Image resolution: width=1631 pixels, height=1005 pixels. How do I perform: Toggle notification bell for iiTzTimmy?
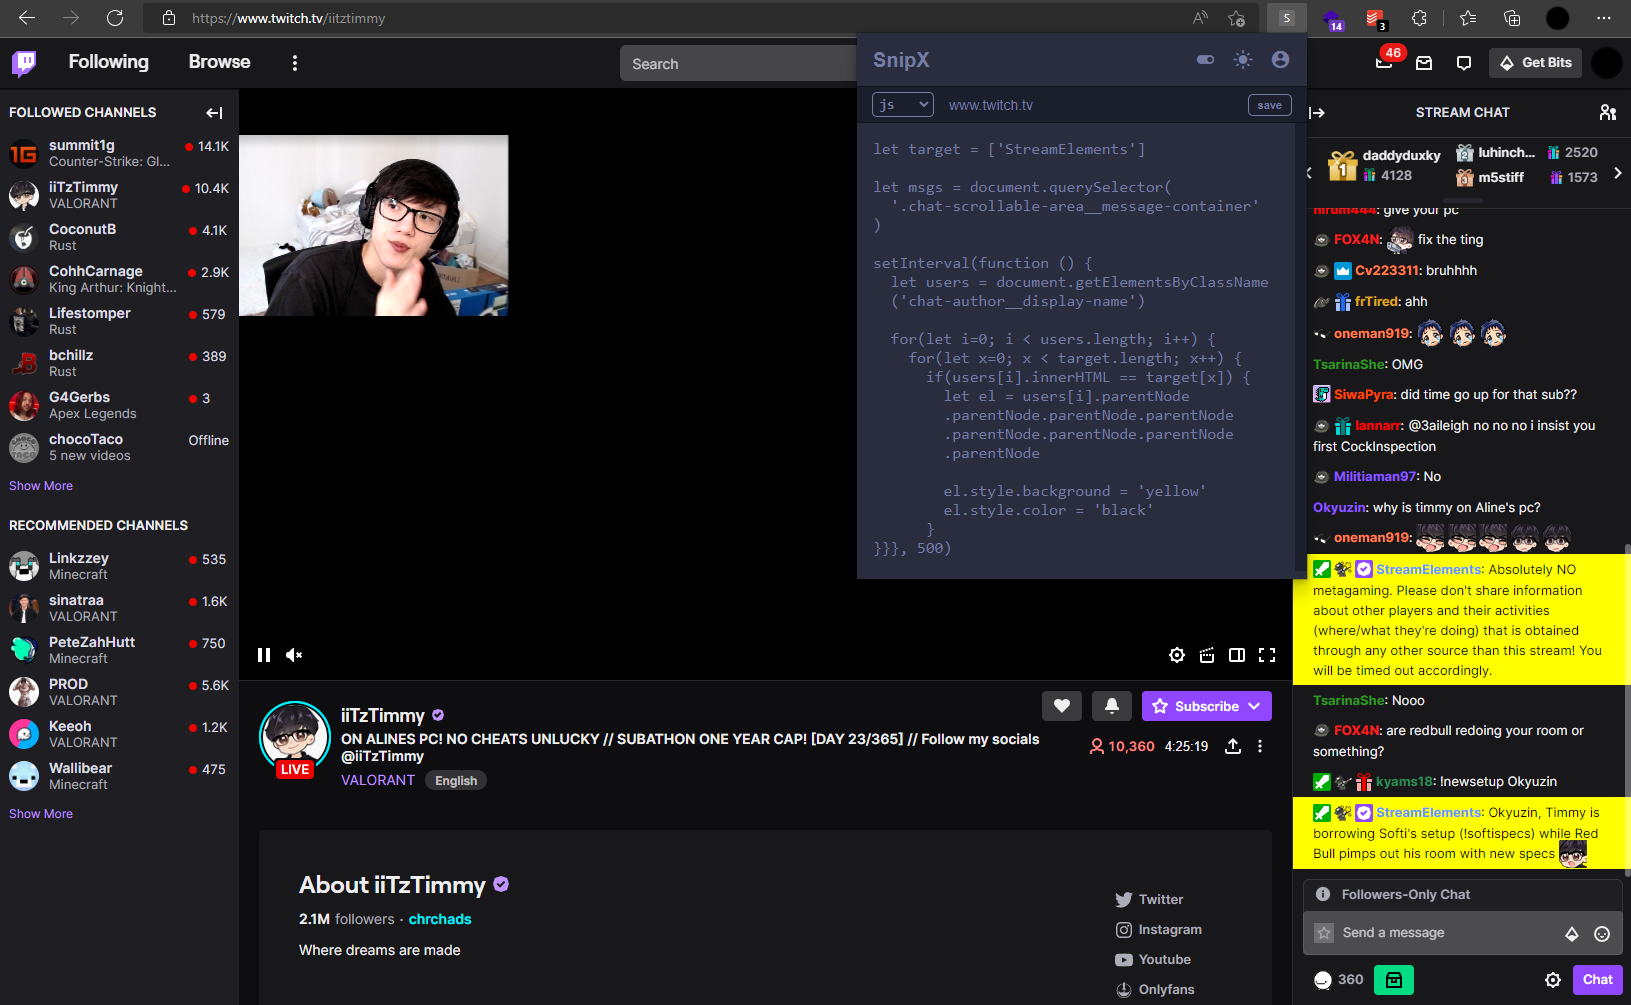tap(1112, 706)
